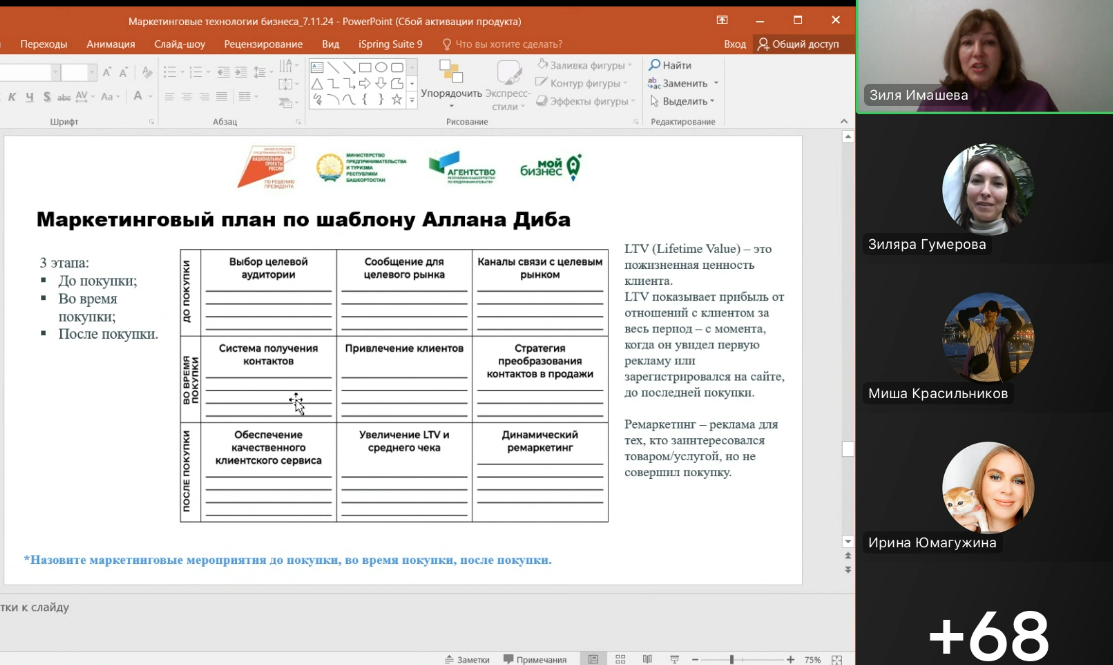
Task: Switch to the Рецензирование tab
Action: [x=263, y=44]
